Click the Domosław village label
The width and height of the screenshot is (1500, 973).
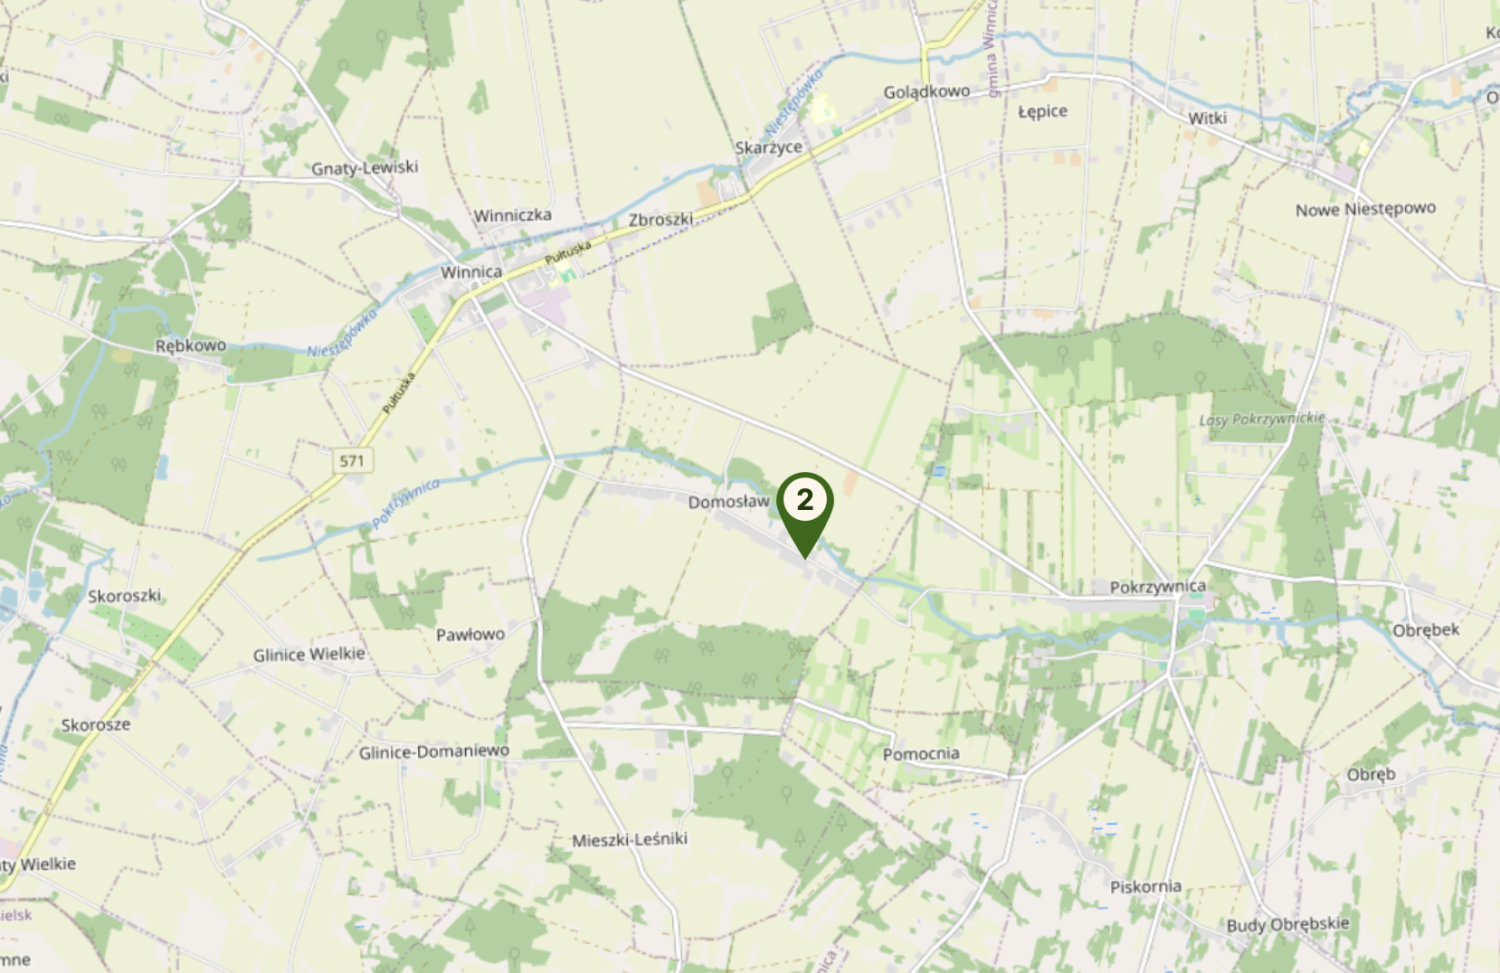coord(729,502)
